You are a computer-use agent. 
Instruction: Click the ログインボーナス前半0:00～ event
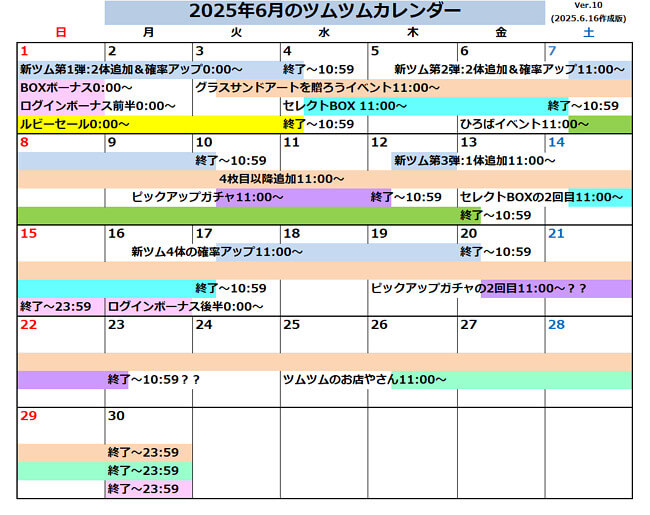[x=98, y=106]
